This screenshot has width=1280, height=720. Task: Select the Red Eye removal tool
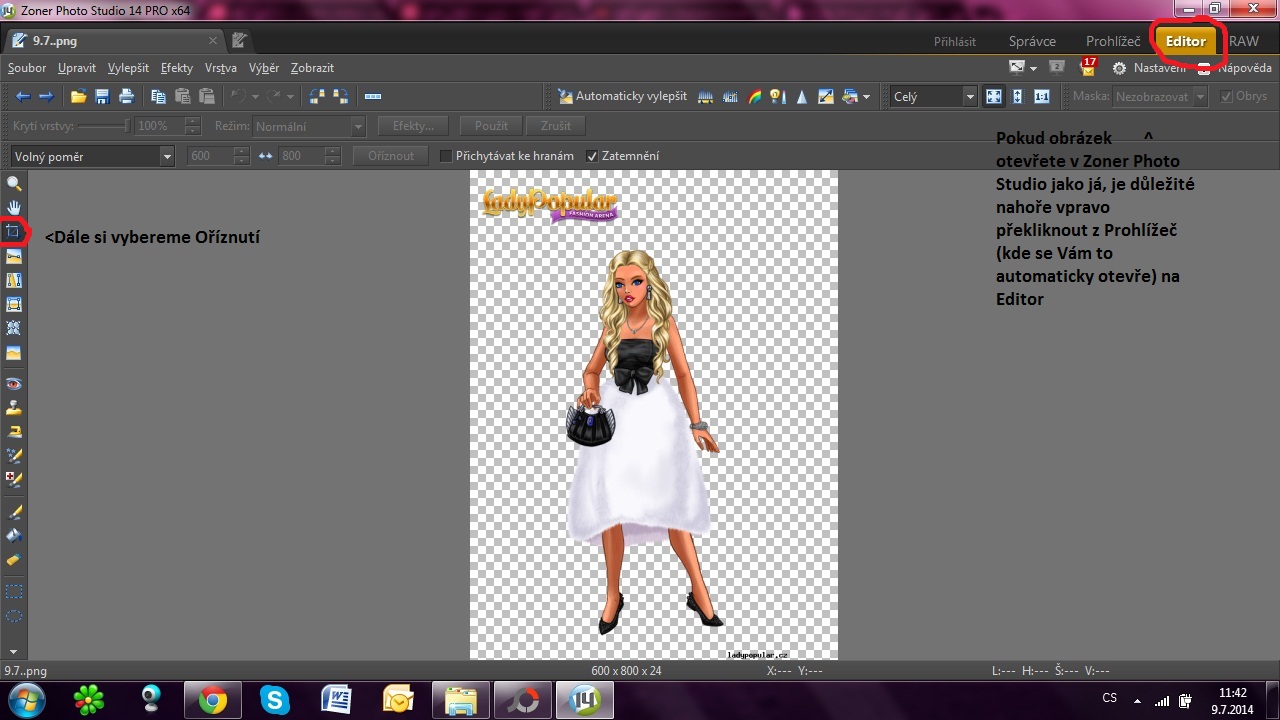click(14, 384)
